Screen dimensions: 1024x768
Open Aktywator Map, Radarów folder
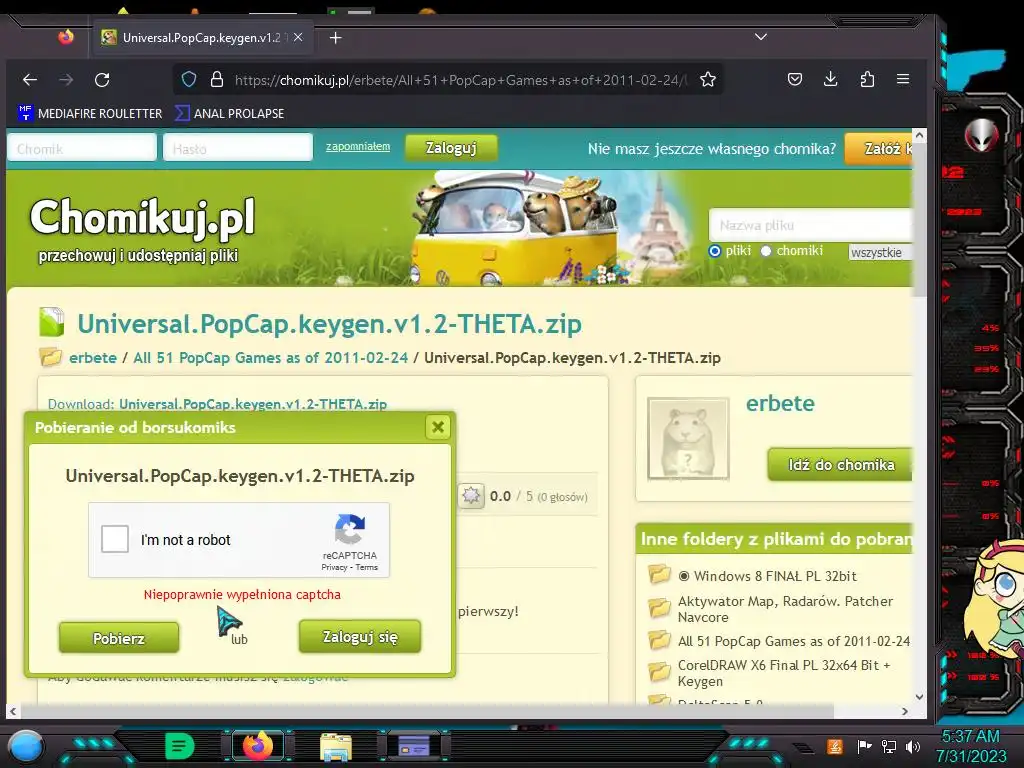pos(785,609)
